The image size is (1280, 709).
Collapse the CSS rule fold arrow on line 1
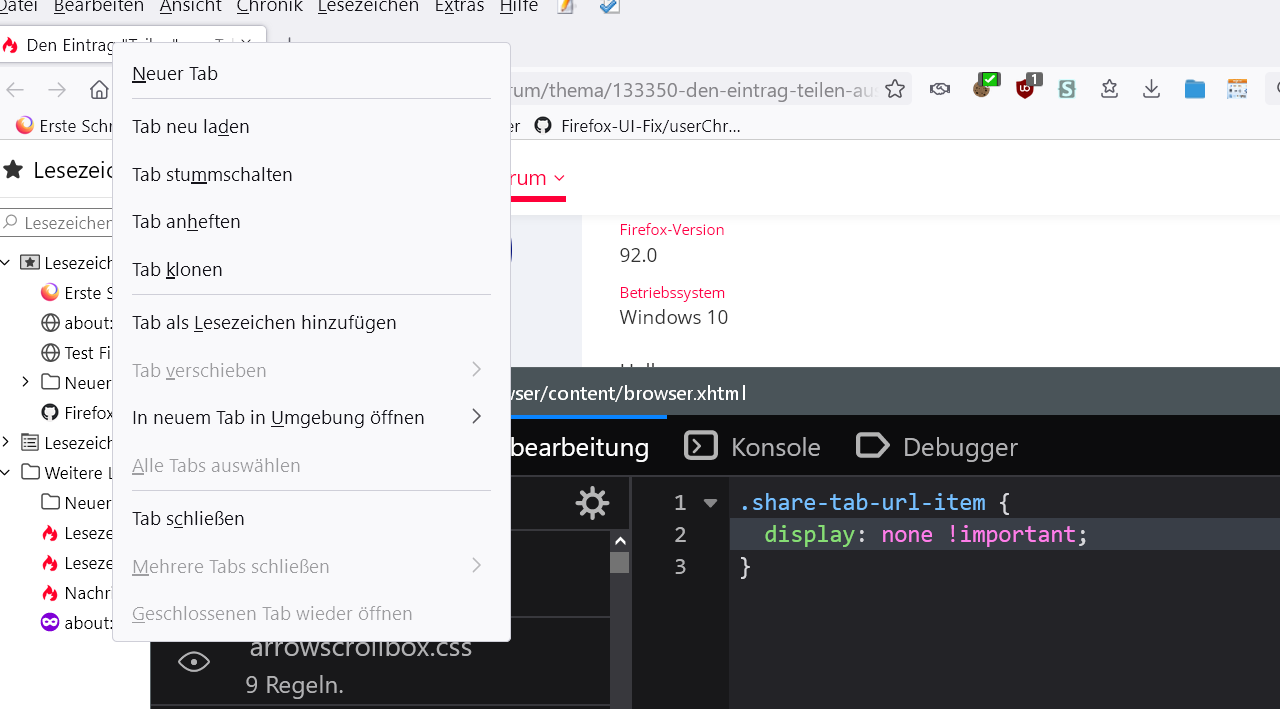coord(710,503)
